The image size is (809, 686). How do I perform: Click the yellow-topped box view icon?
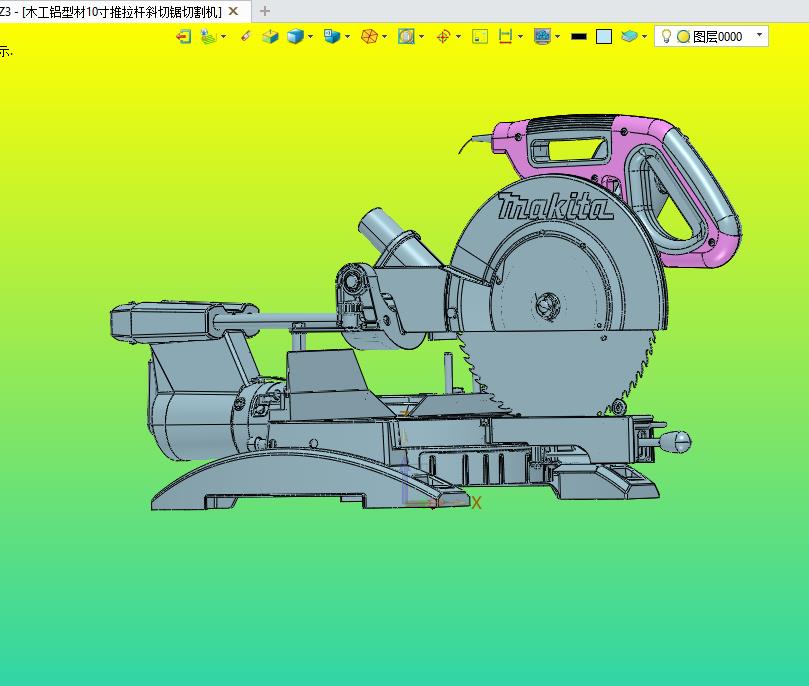(x=270, y=37)
